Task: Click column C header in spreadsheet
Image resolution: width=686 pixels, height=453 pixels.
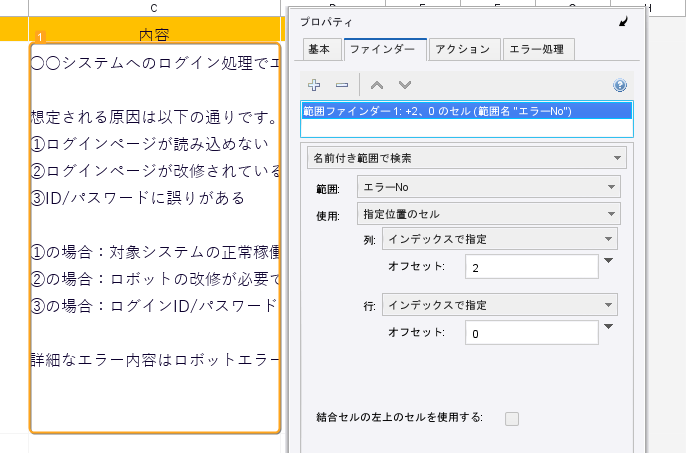Action: 154,8
